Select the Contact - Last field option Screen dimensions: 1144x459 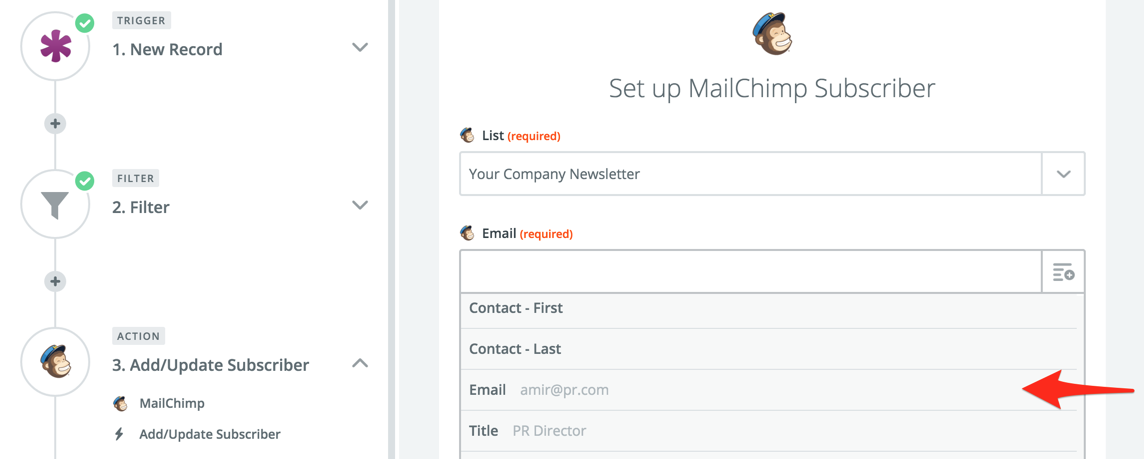click(515, 349)
